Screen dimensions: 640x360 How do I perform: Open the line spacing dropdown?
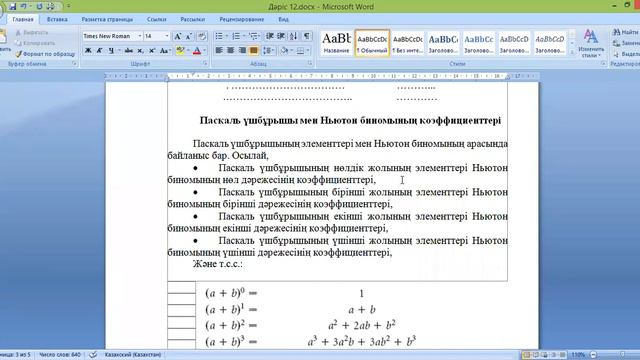point(268,51)
